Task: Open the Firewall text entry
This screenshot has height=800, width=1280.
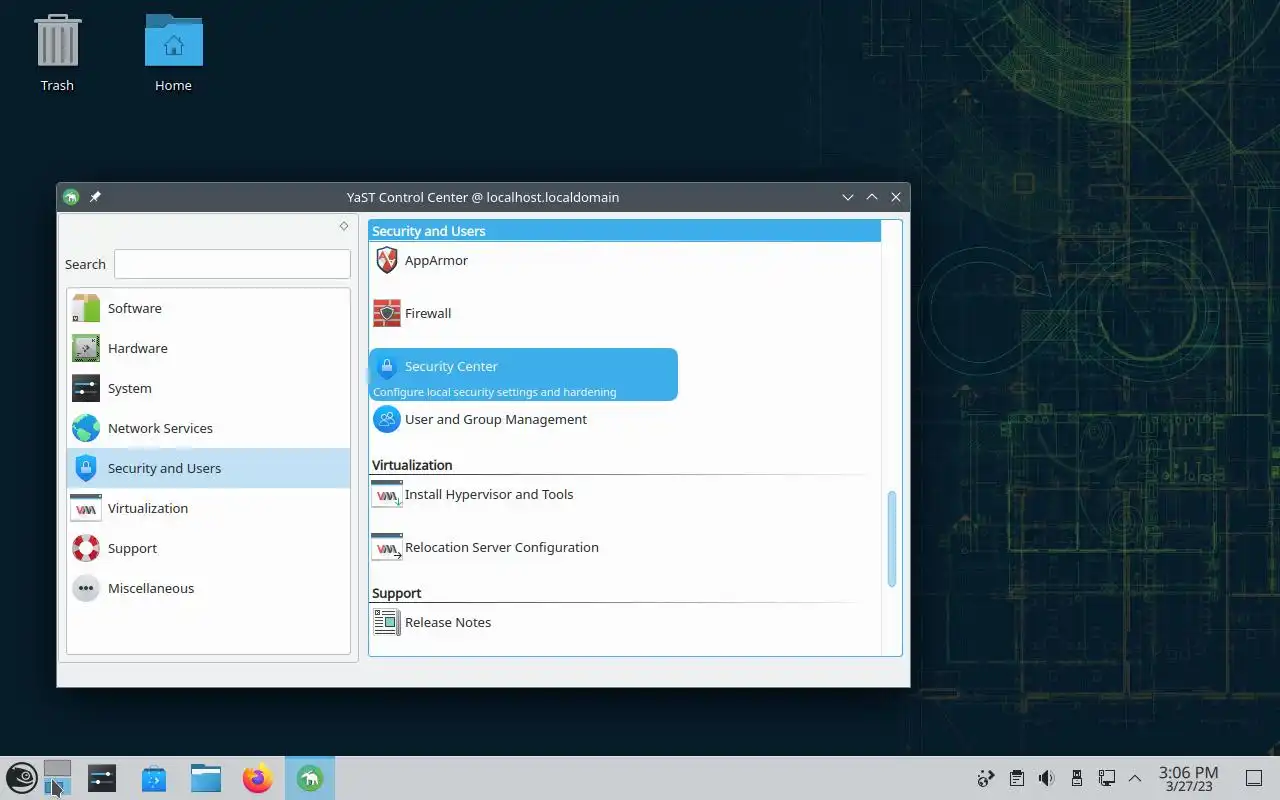Action: click(428, 313)
